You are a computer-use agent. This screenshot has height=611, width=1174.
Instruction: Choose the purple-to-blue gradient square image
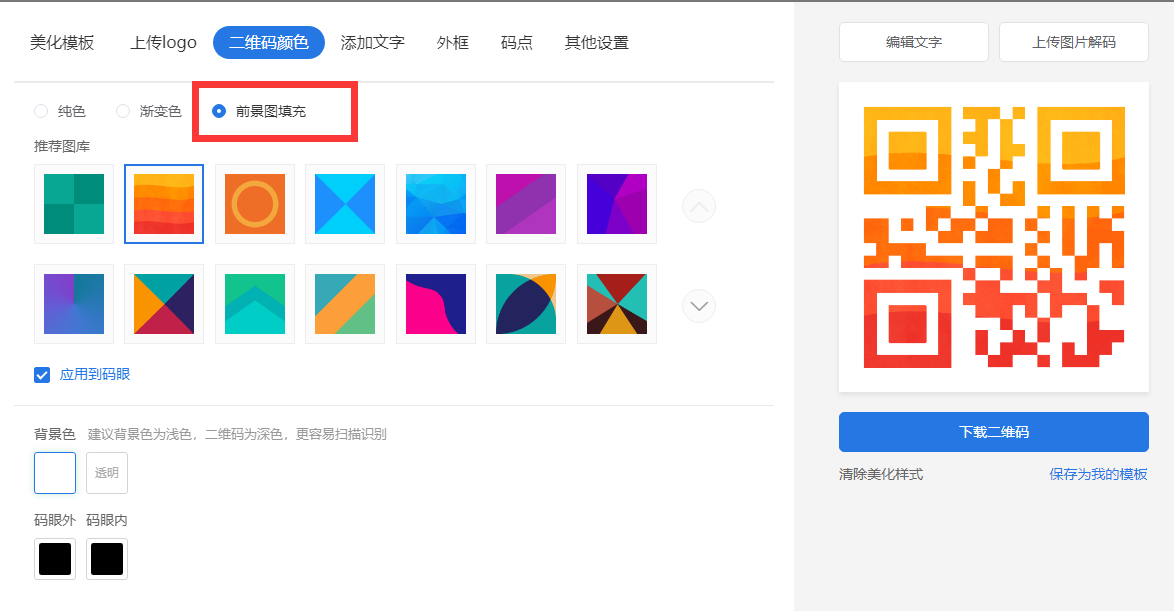tap(73, 304)
